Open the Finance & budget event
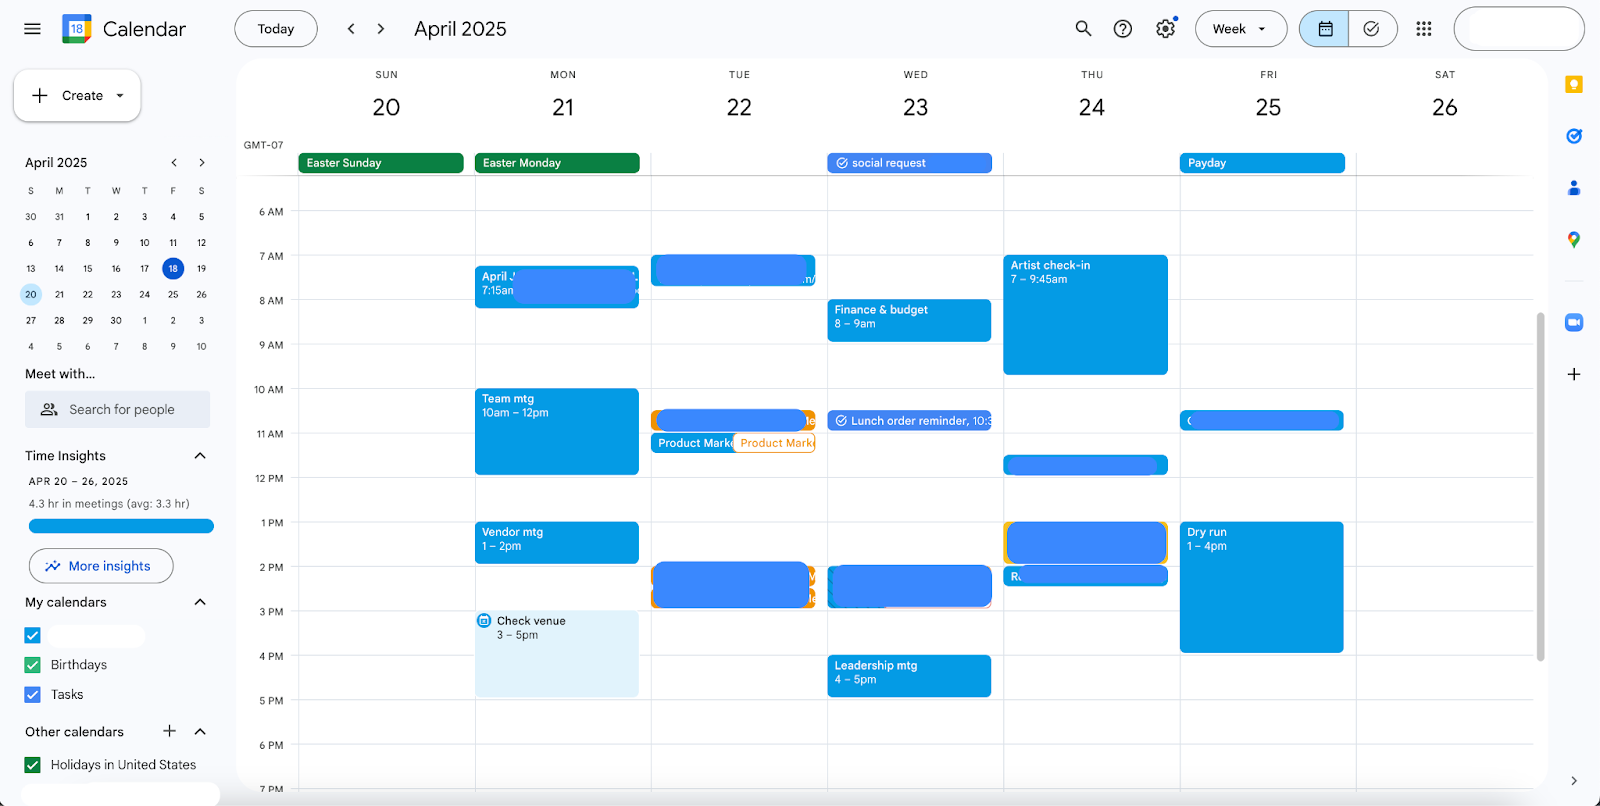The image size is (1600, 806). (909, 321)
